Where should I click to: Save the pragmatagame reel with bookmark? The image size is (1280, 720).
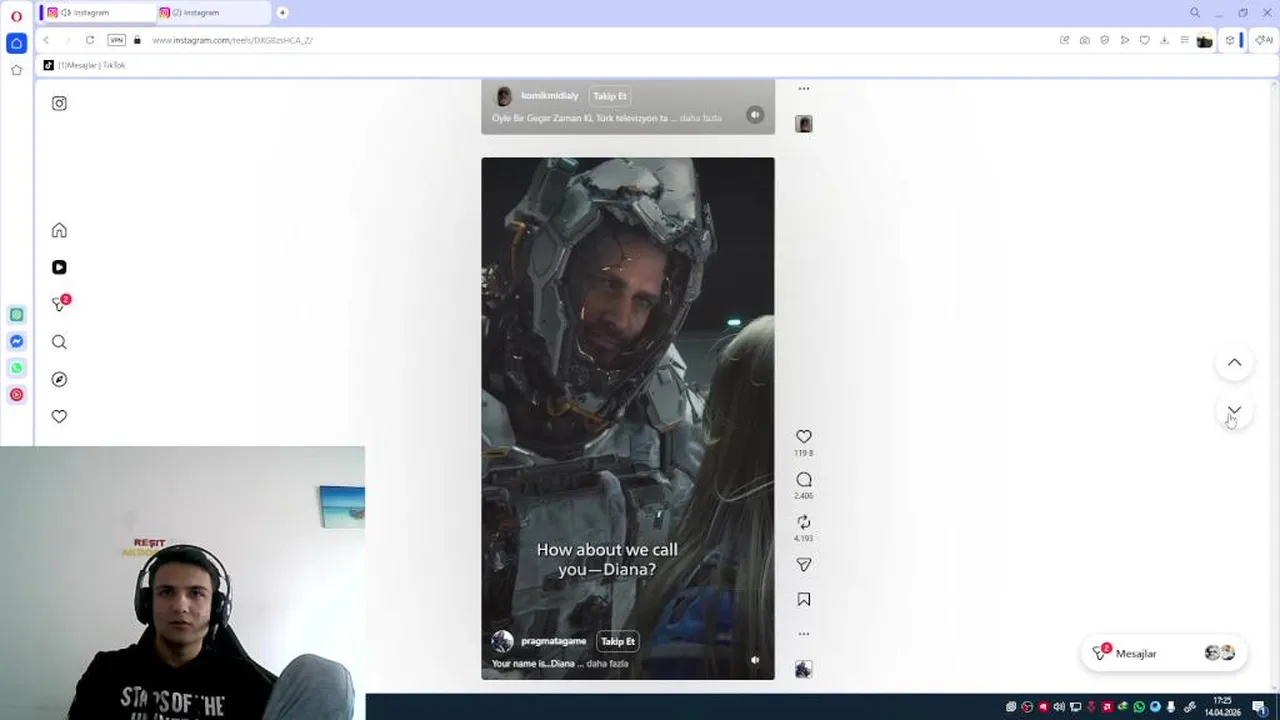tap(803, 599)
